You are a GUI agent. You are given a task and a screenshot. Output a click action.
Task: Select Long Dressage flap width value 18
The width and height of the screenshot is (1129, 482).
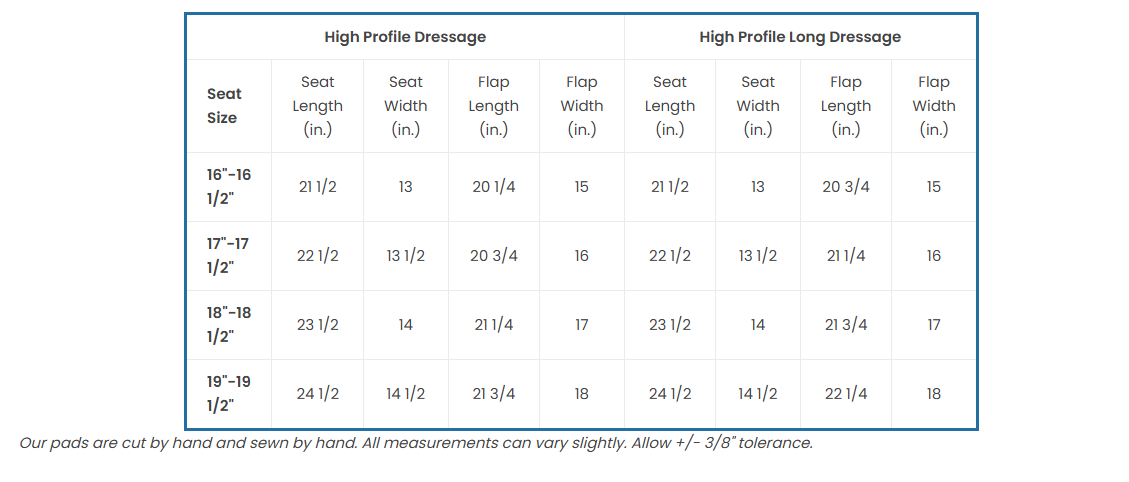(x=934, y=394)
